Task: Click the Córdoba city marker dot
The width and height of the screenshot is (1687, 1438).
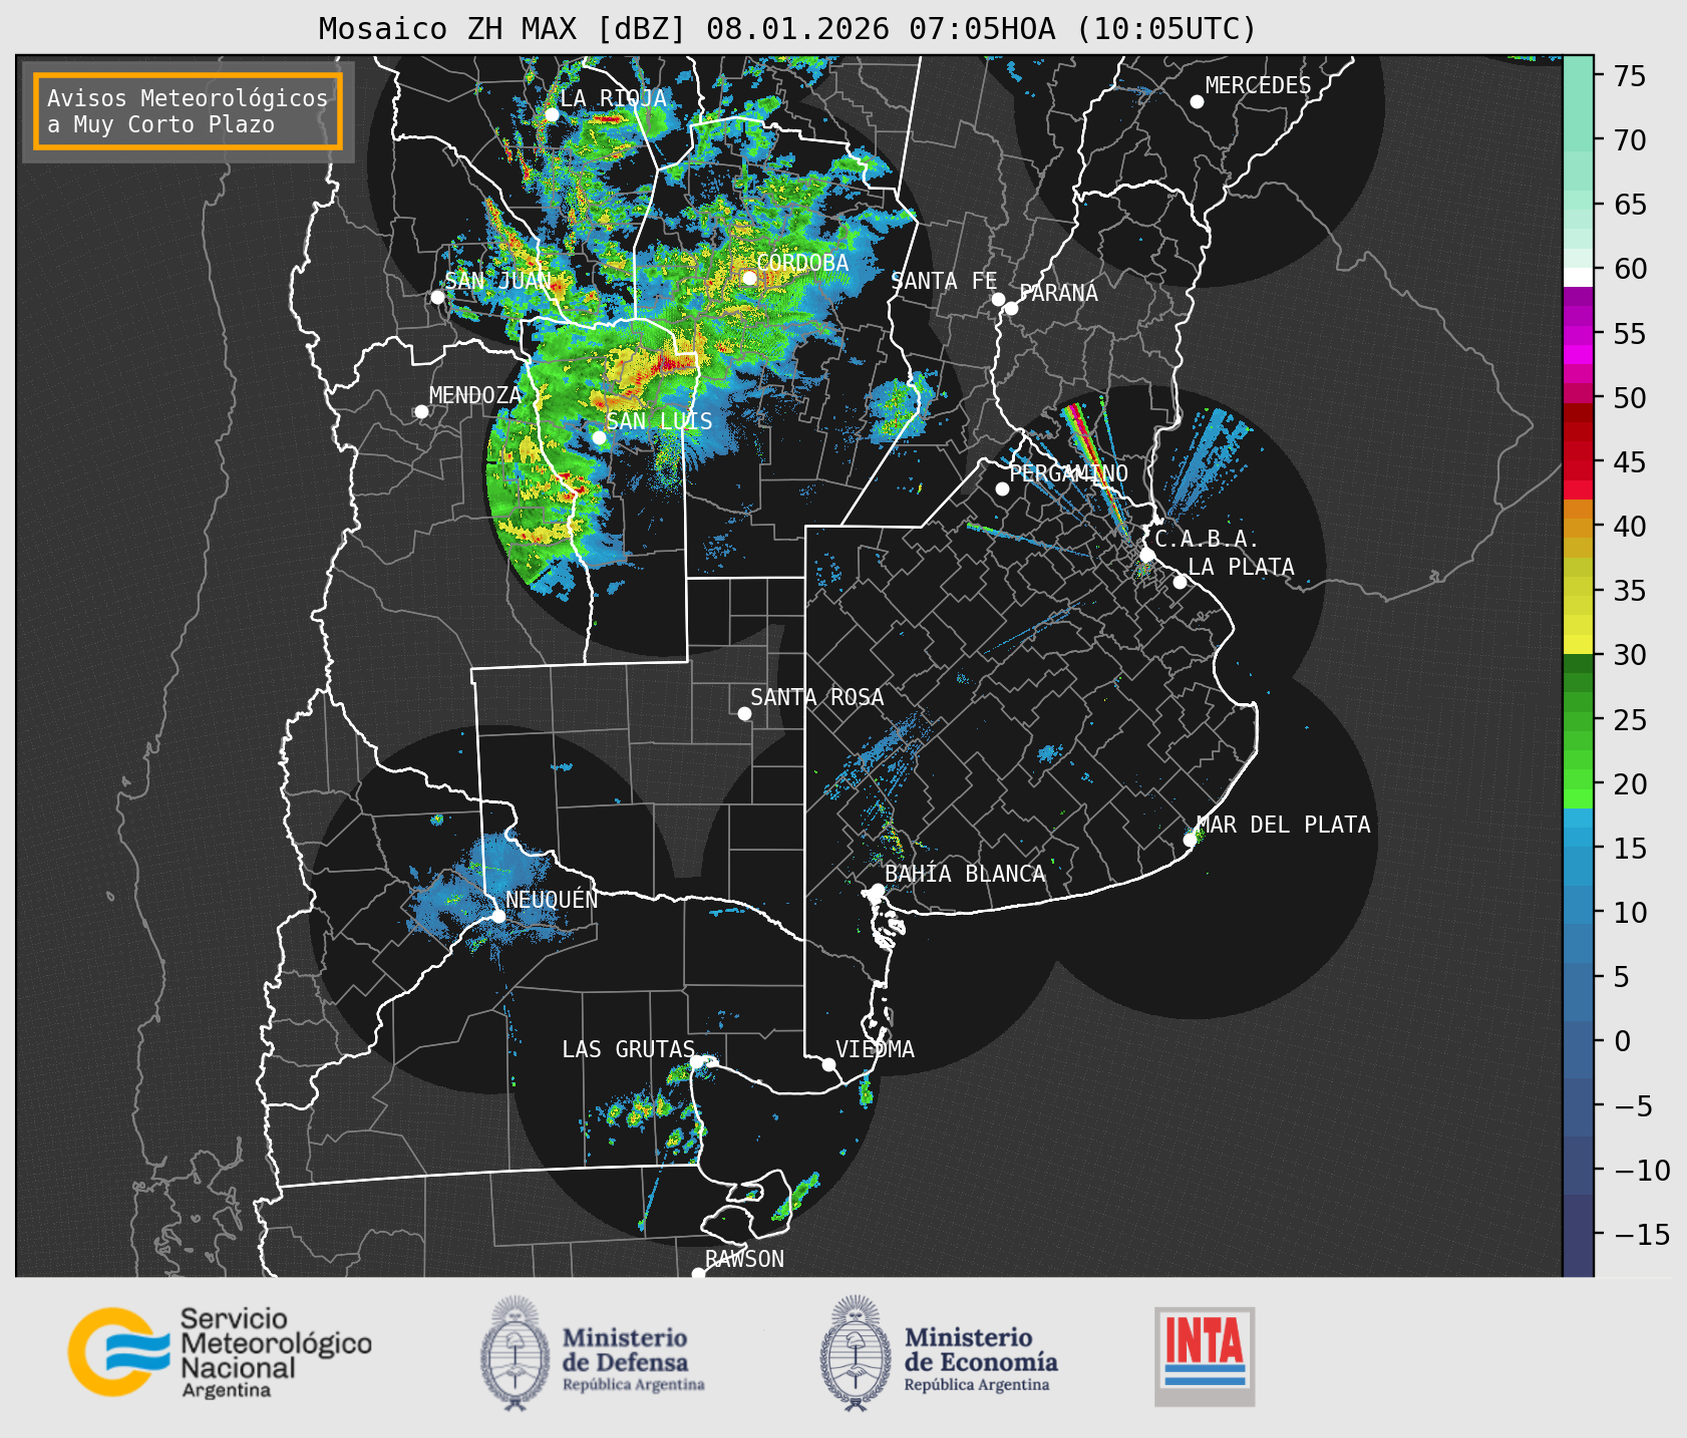Action: point(749,278)
